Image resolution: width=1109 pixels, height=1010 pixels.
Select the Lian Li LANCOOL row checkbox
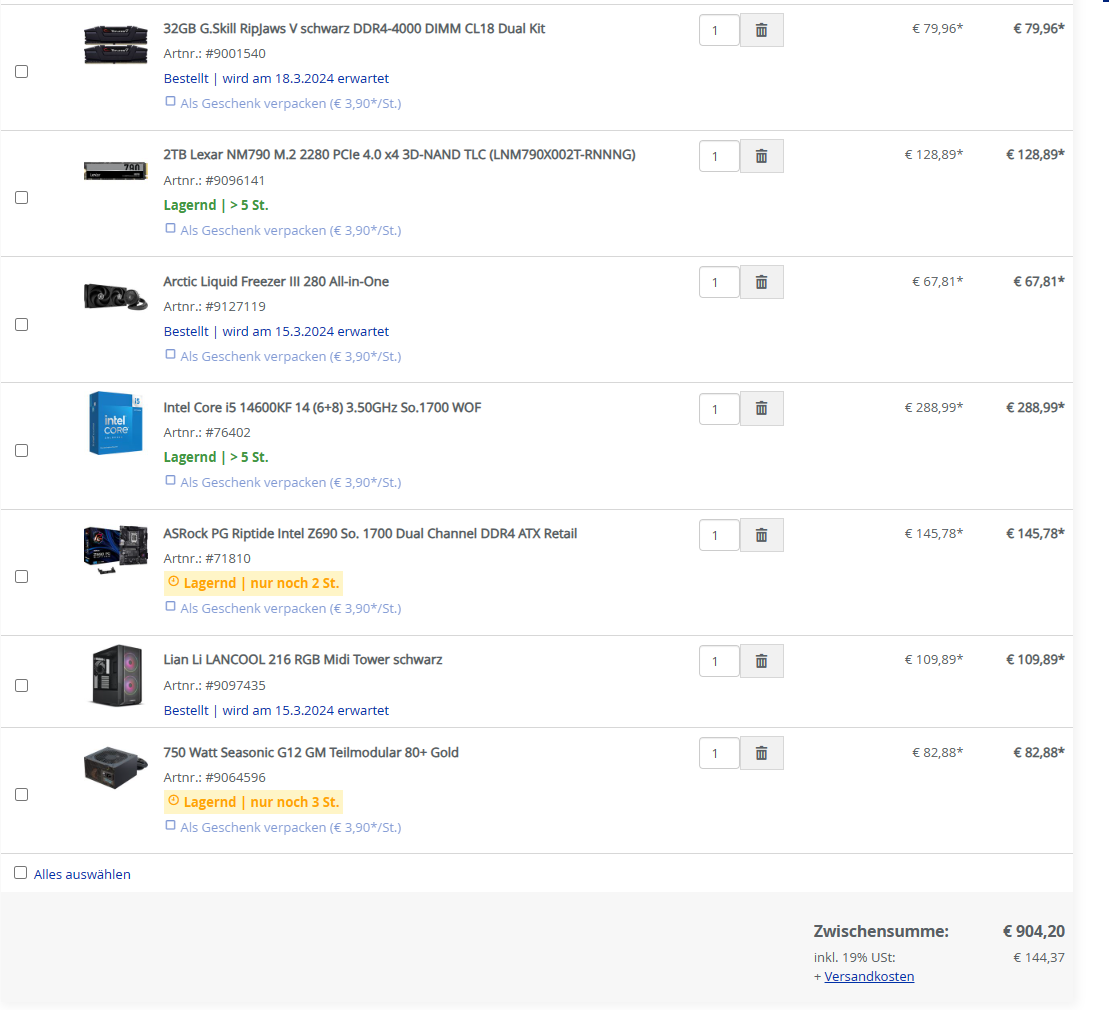pyautogui.click(x=22, y=685)
